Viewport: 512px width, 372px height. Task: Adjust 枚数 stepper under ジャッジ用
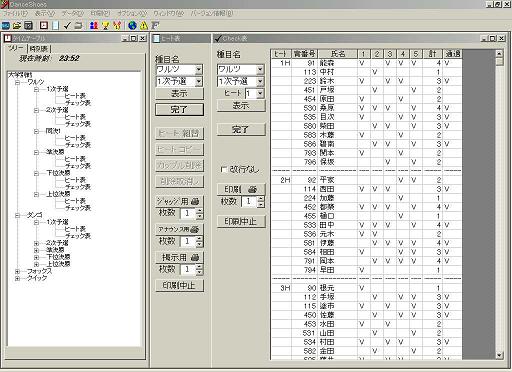[x=199, y=214]
